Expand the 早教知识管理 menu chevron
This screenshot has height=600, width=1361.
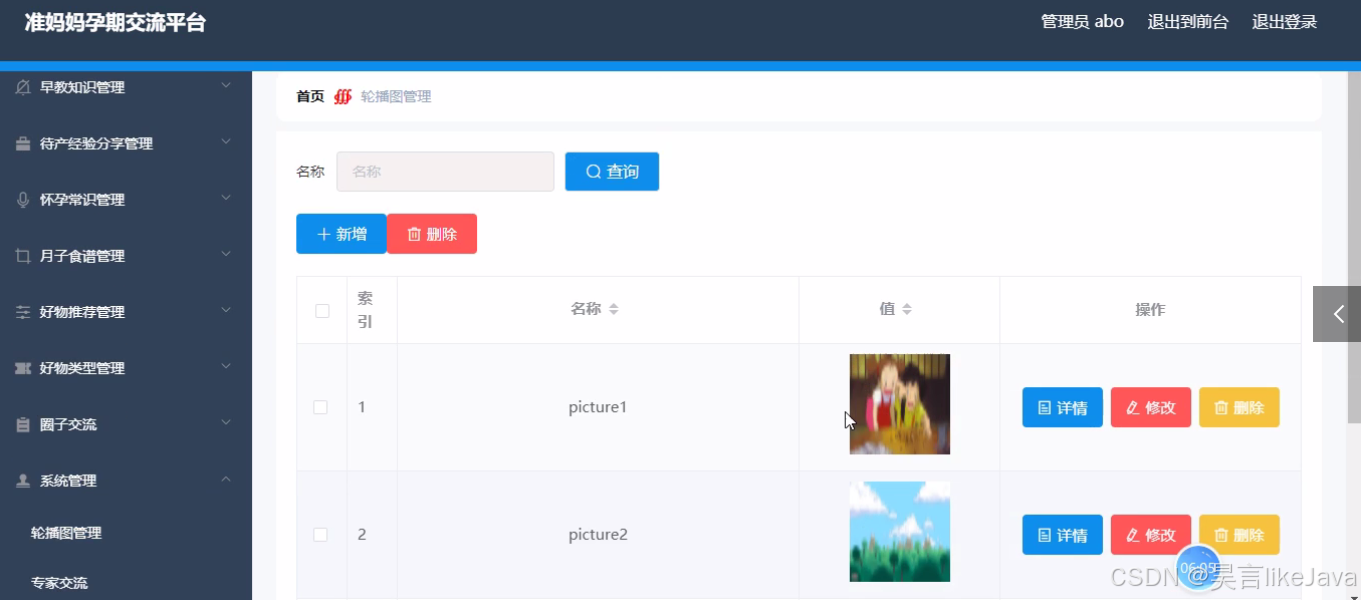click(x=226, y=86)
